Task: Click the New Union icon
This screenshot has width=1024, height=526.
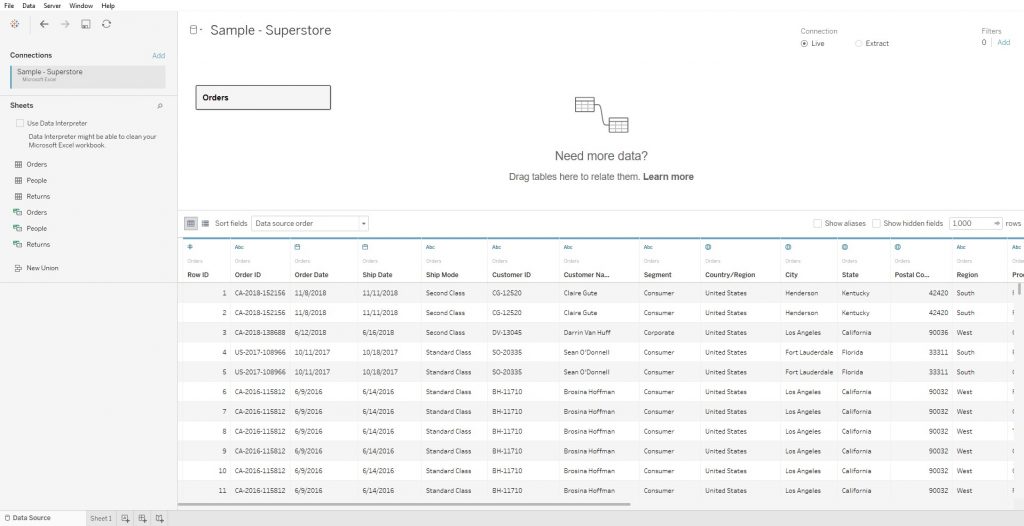Action: (x=18, y=268)
